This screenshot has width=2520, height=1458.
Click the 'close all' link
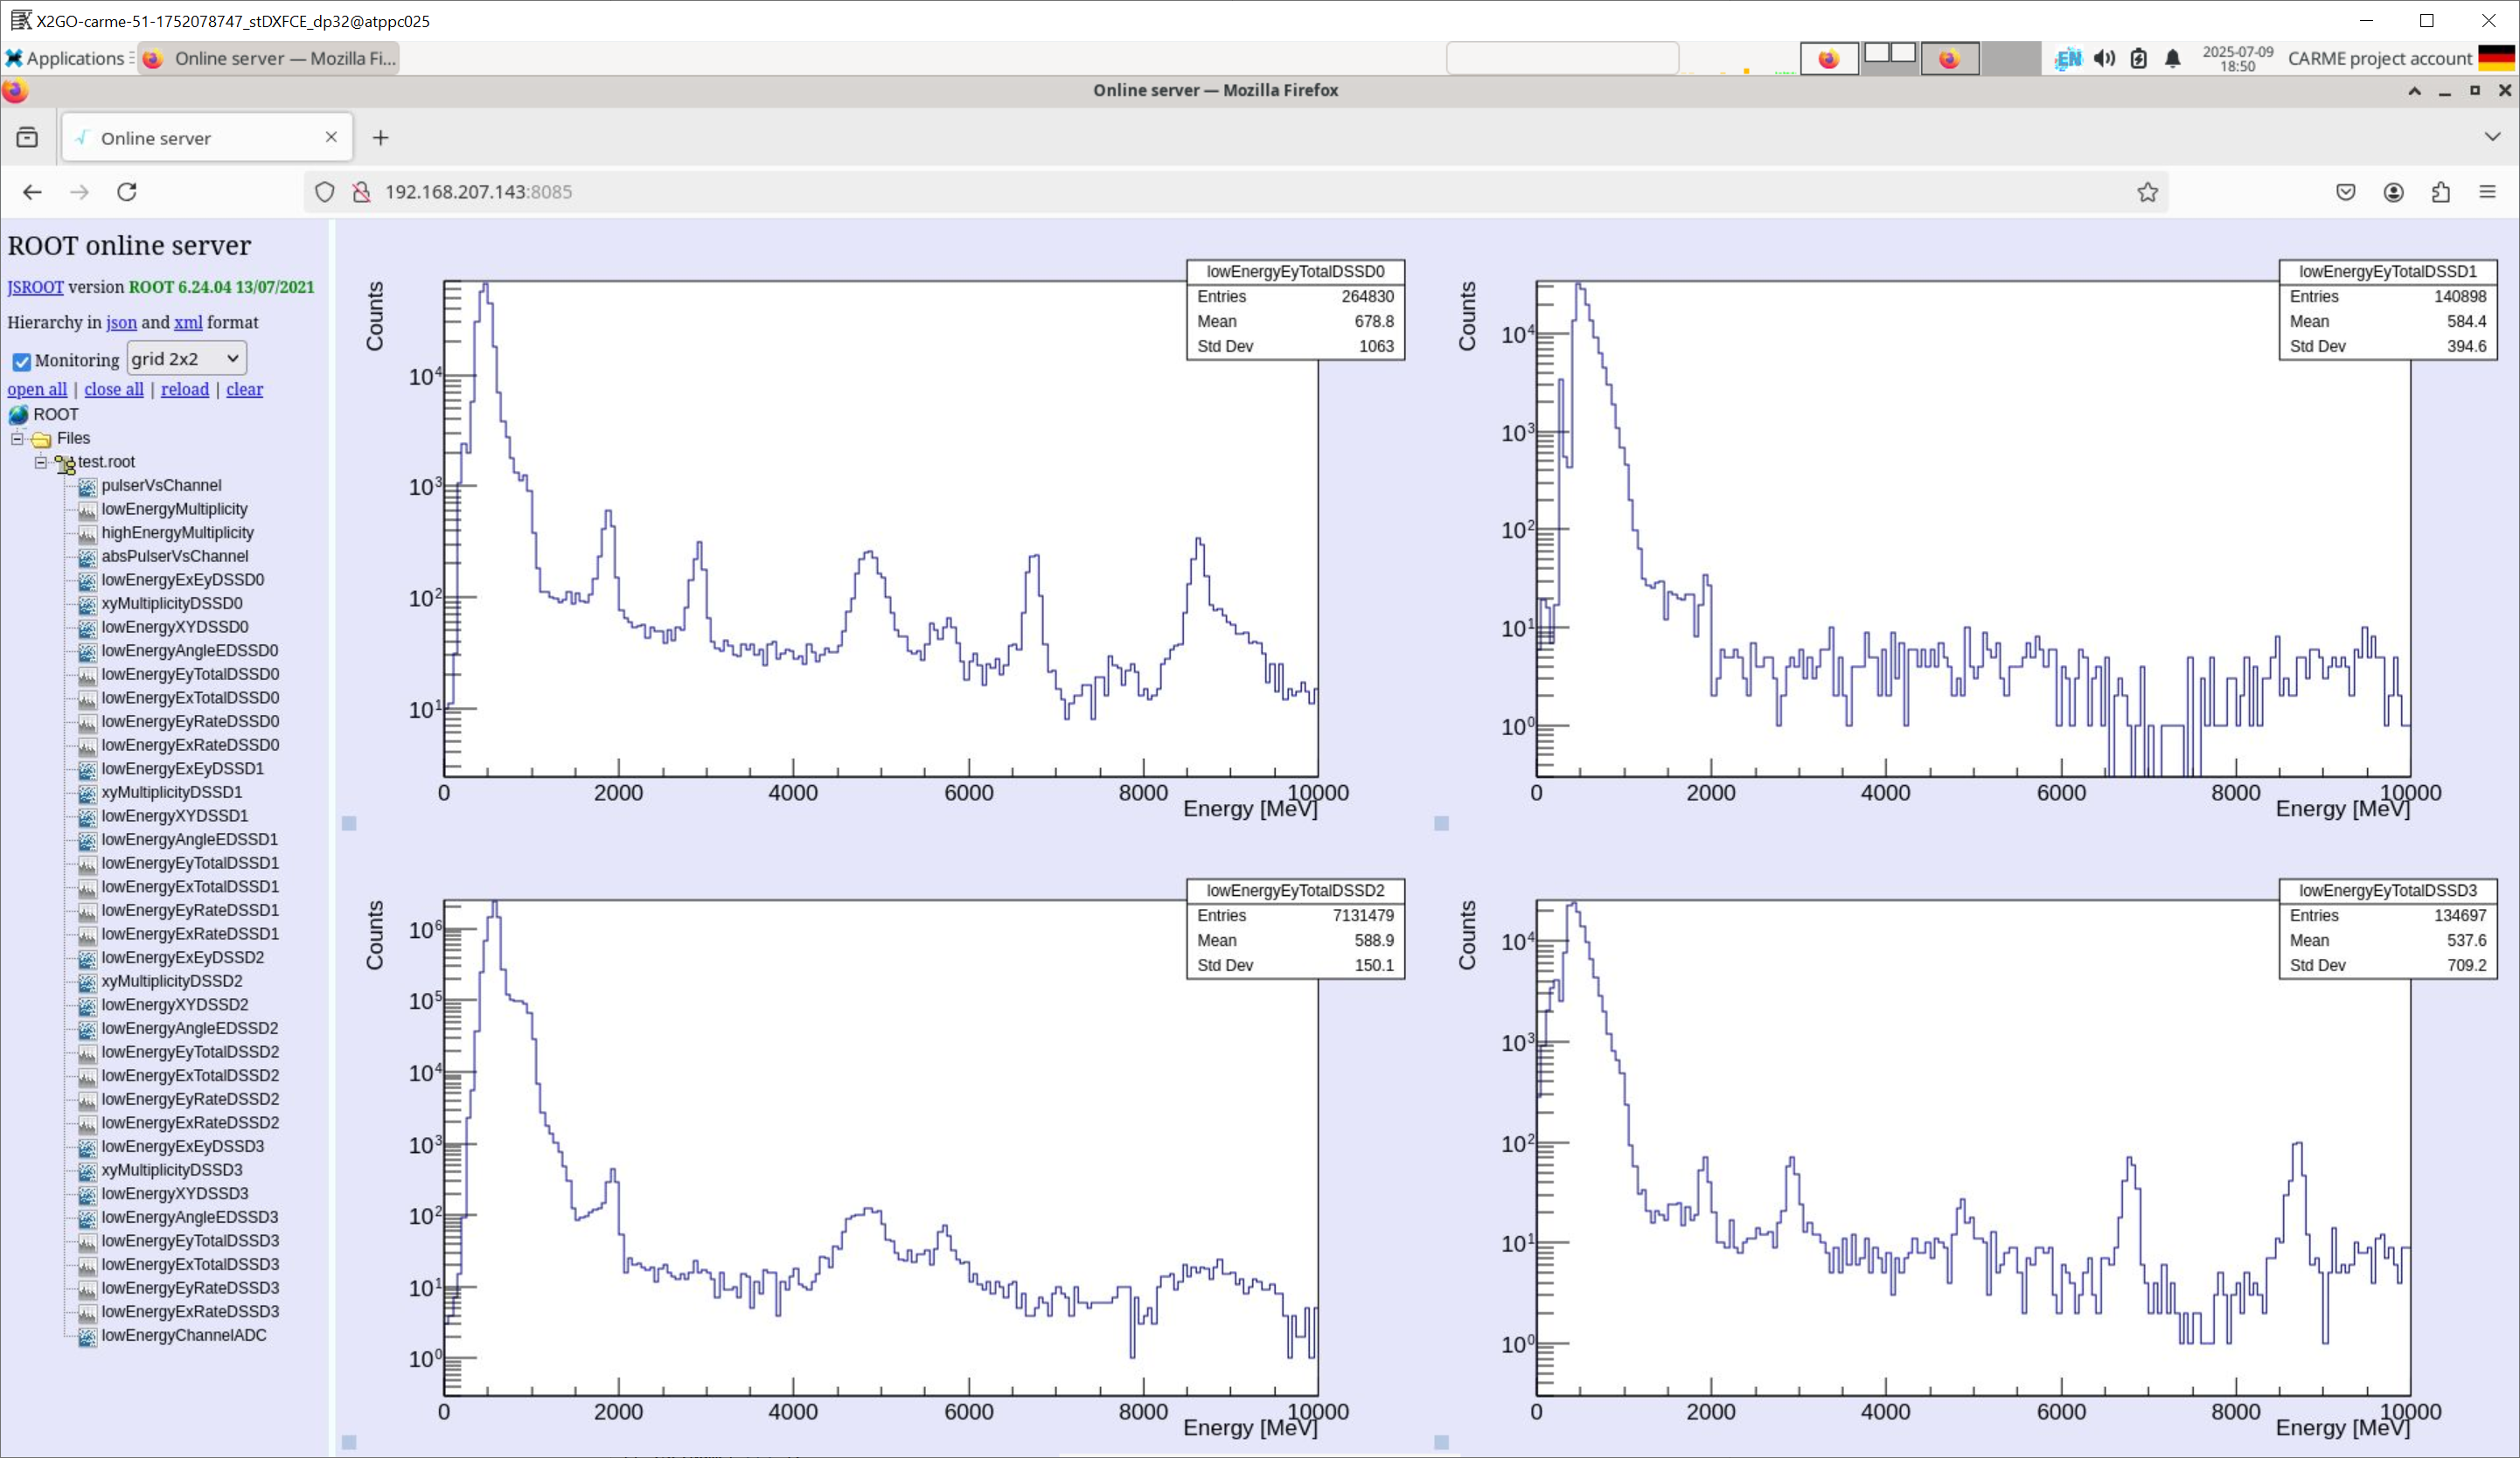[x=113, y=389]
